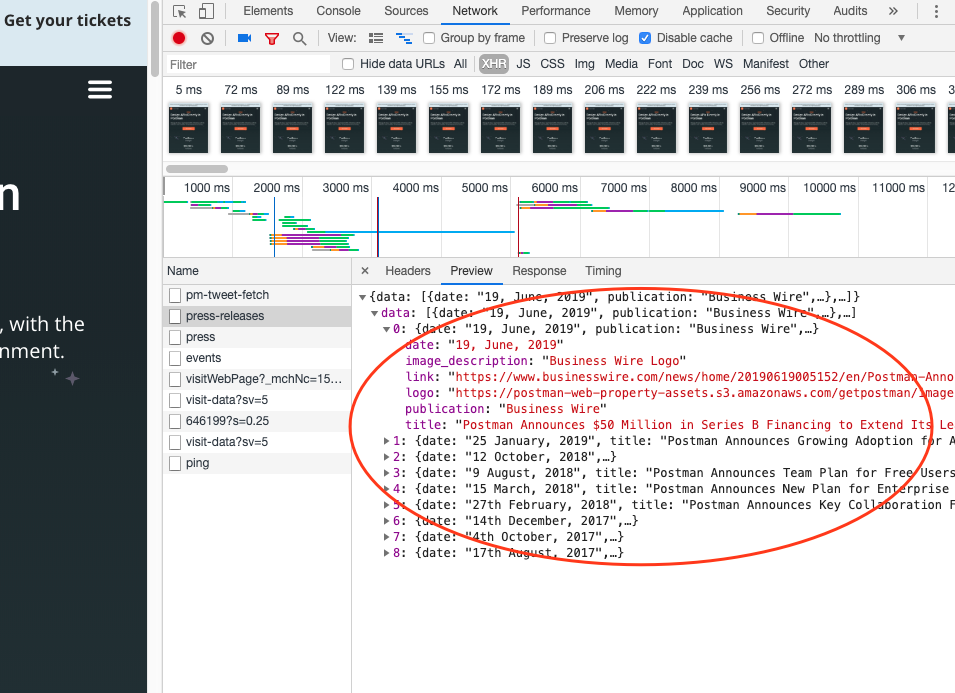Check Hide data URLs option
Image resolution: width=955 pixels, height=693 pixels.
click(x=348, y=64)
